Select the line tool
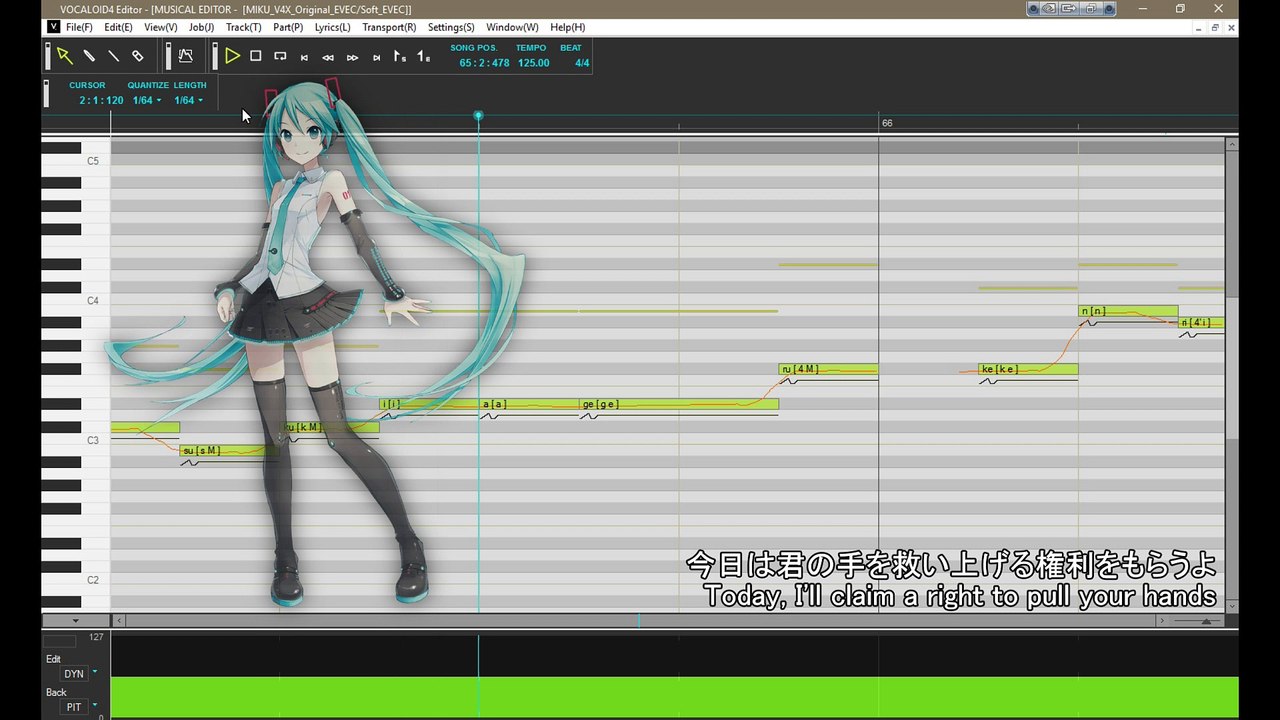The height and width of the screenshot is (720, 1280). pos(113,56)
